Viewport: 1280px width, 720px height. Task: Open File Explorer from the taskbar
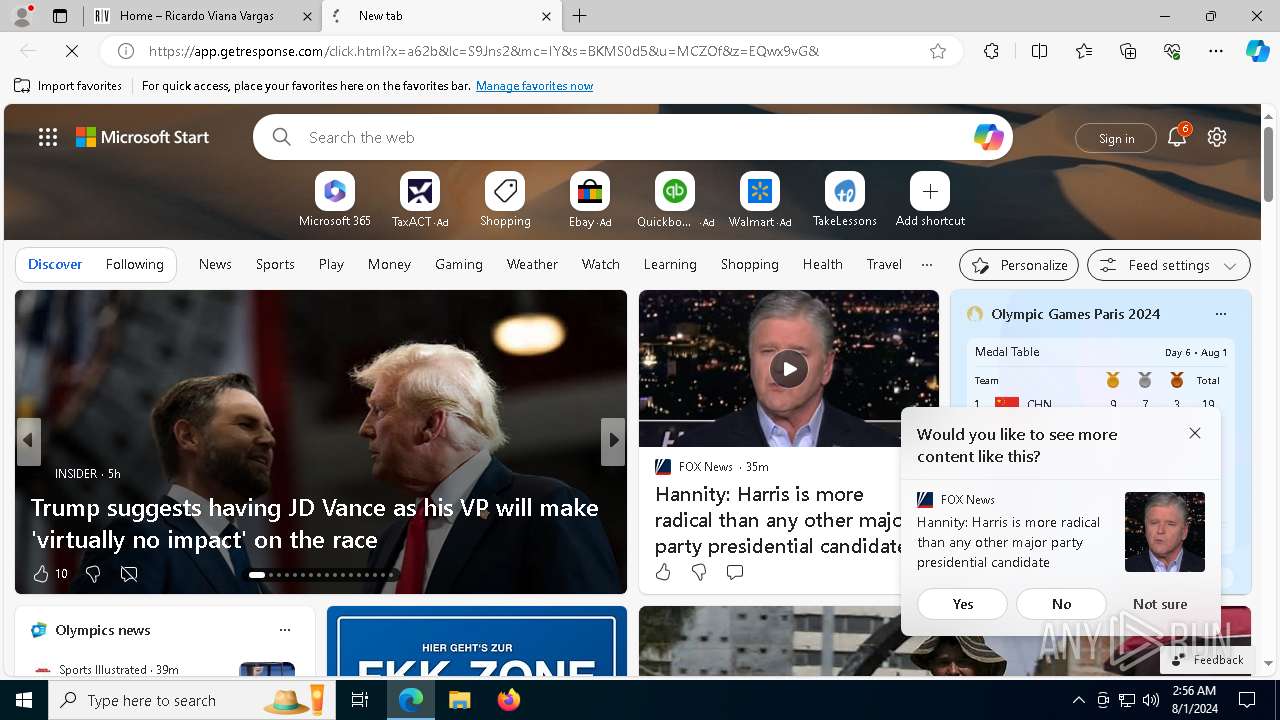click(459, 700)
